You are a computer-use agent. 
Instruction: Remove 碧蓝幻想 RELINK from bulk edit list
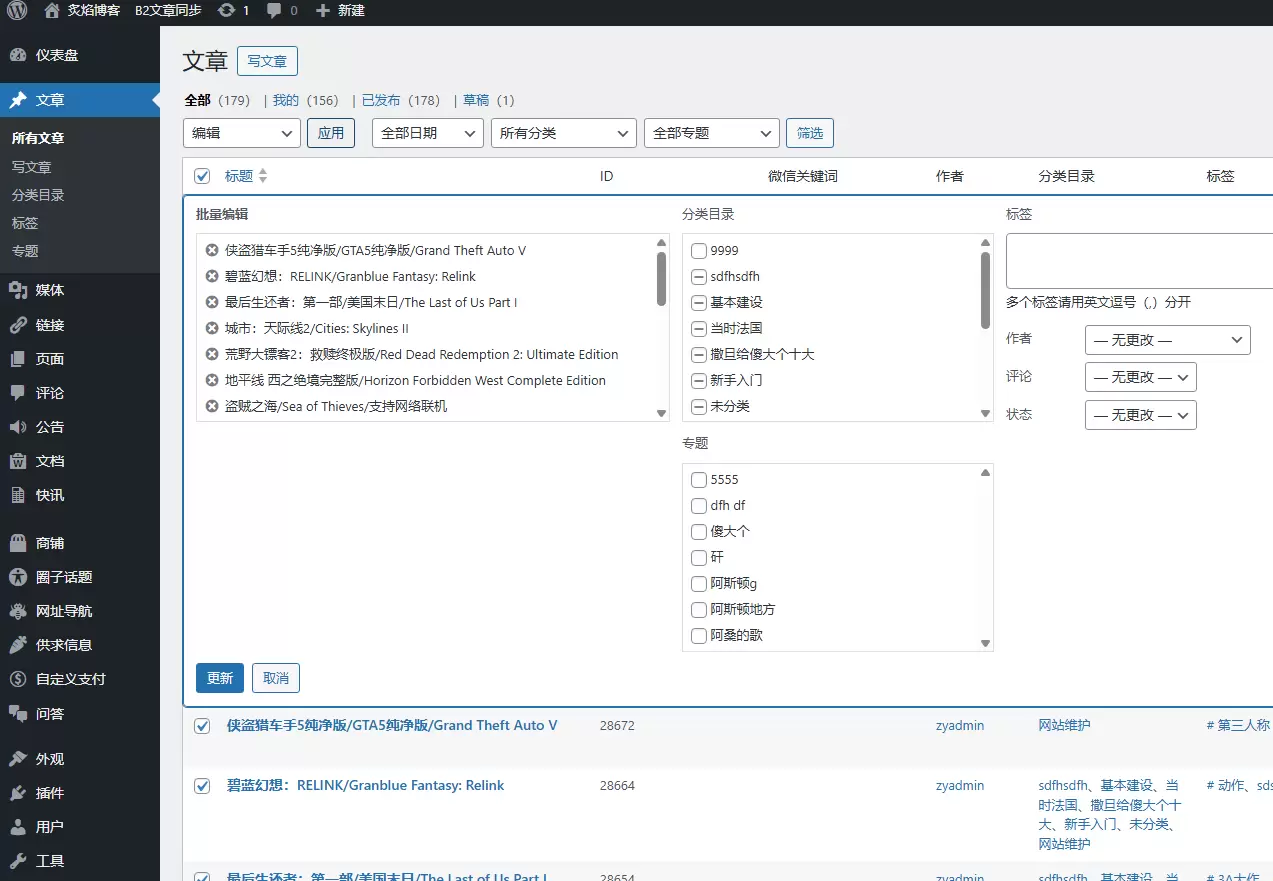212,276
